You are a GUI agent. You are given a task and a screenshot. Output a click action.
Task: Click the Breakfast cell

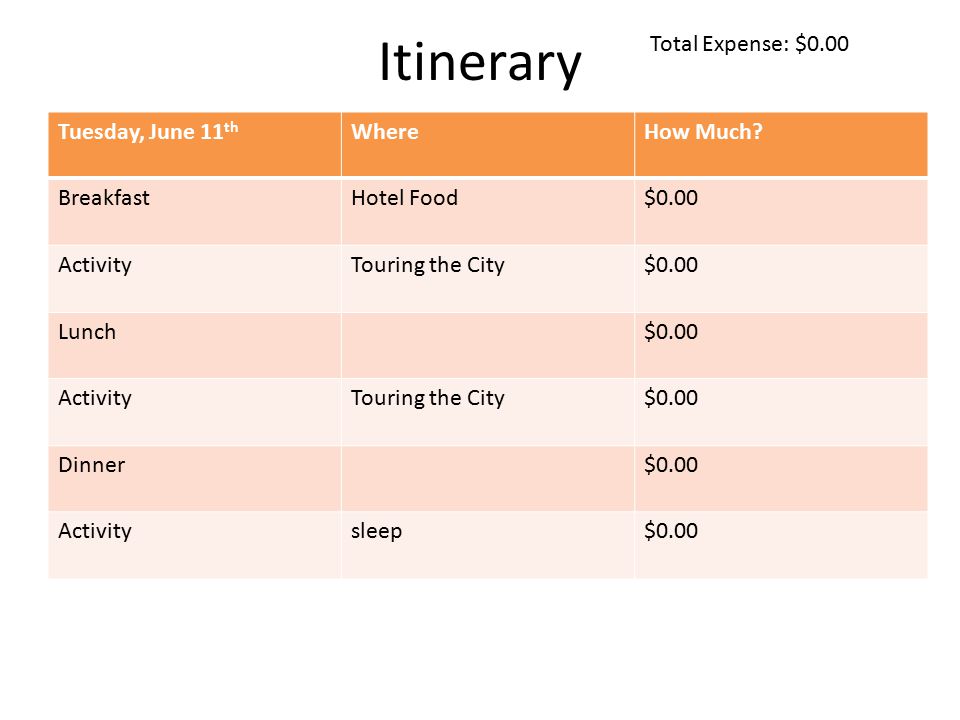(x=195, y=211)
